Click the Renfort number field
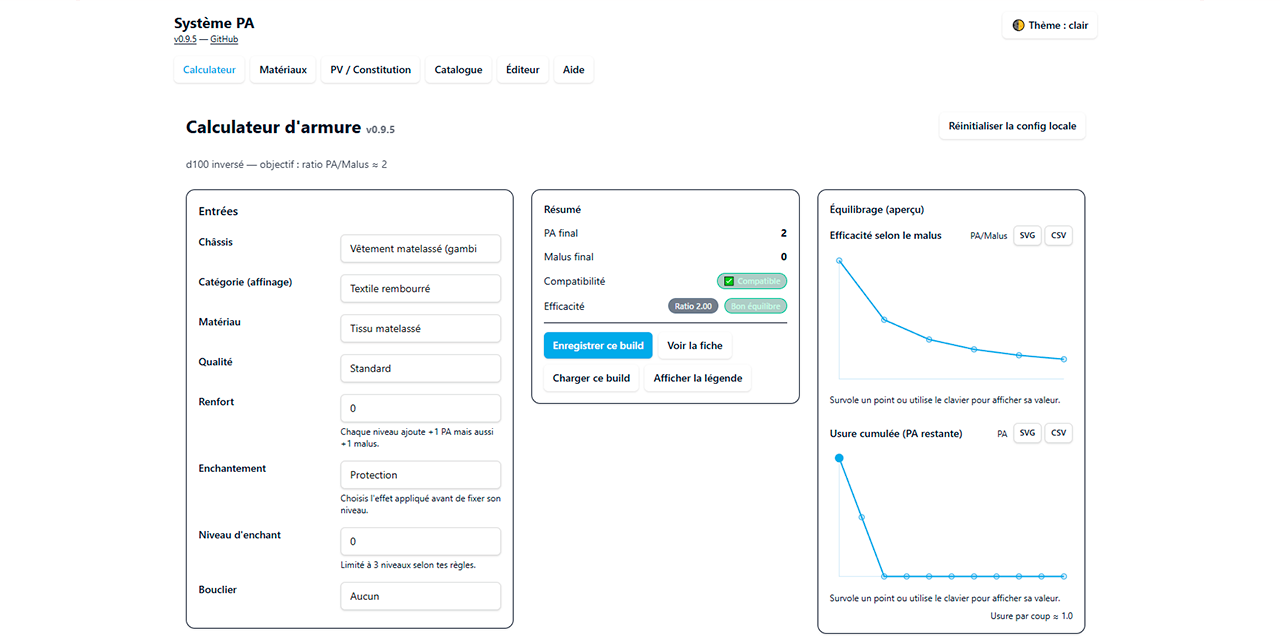1280x640 pixels. click(421, 408)
